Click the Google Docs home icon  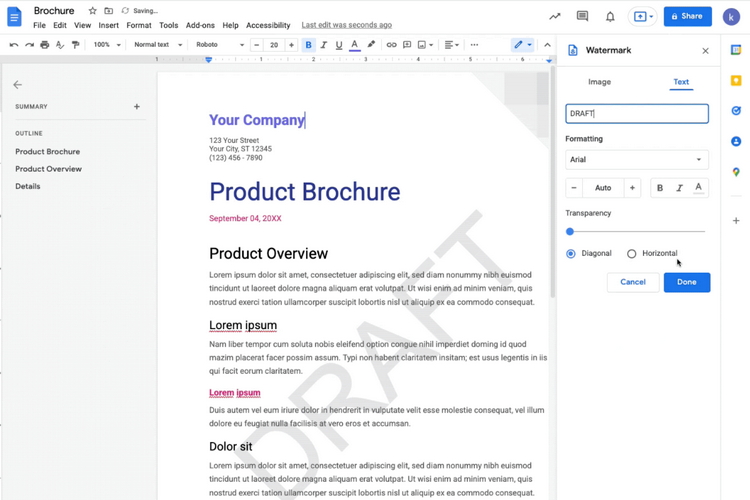click(14, 17)
